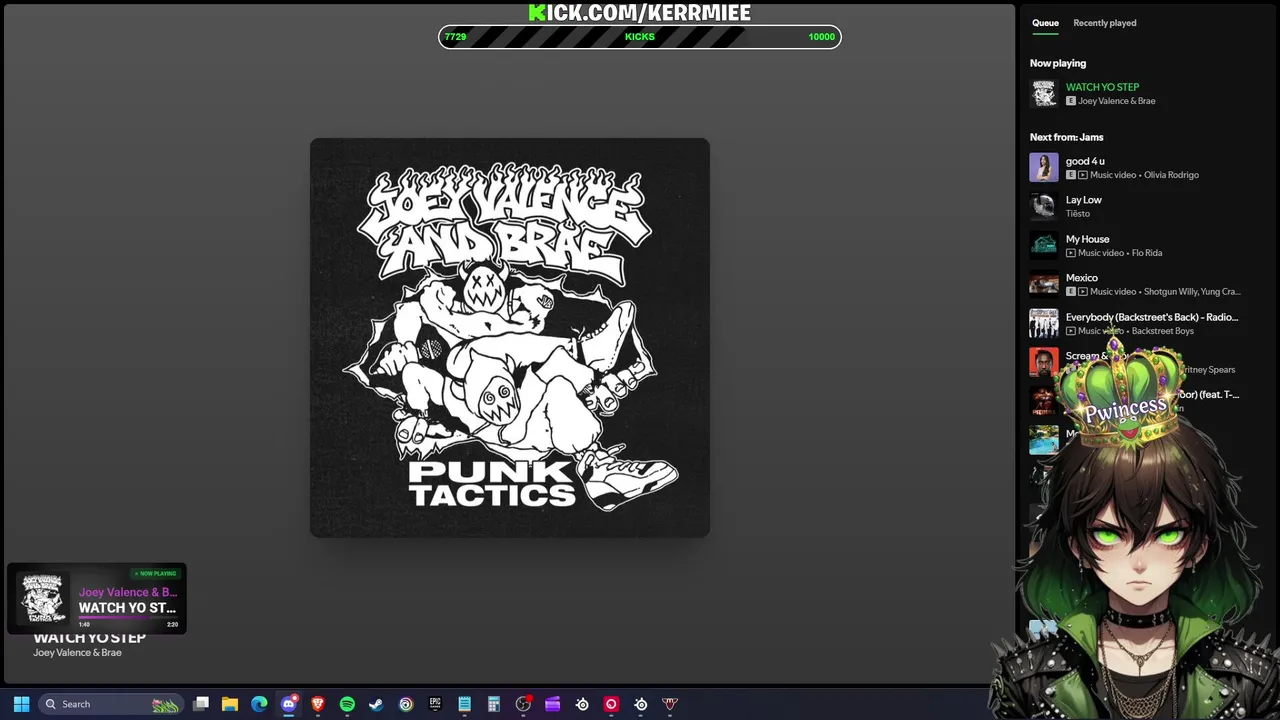
Task: Open artist Tiësto link
Action: point(1077,214)
